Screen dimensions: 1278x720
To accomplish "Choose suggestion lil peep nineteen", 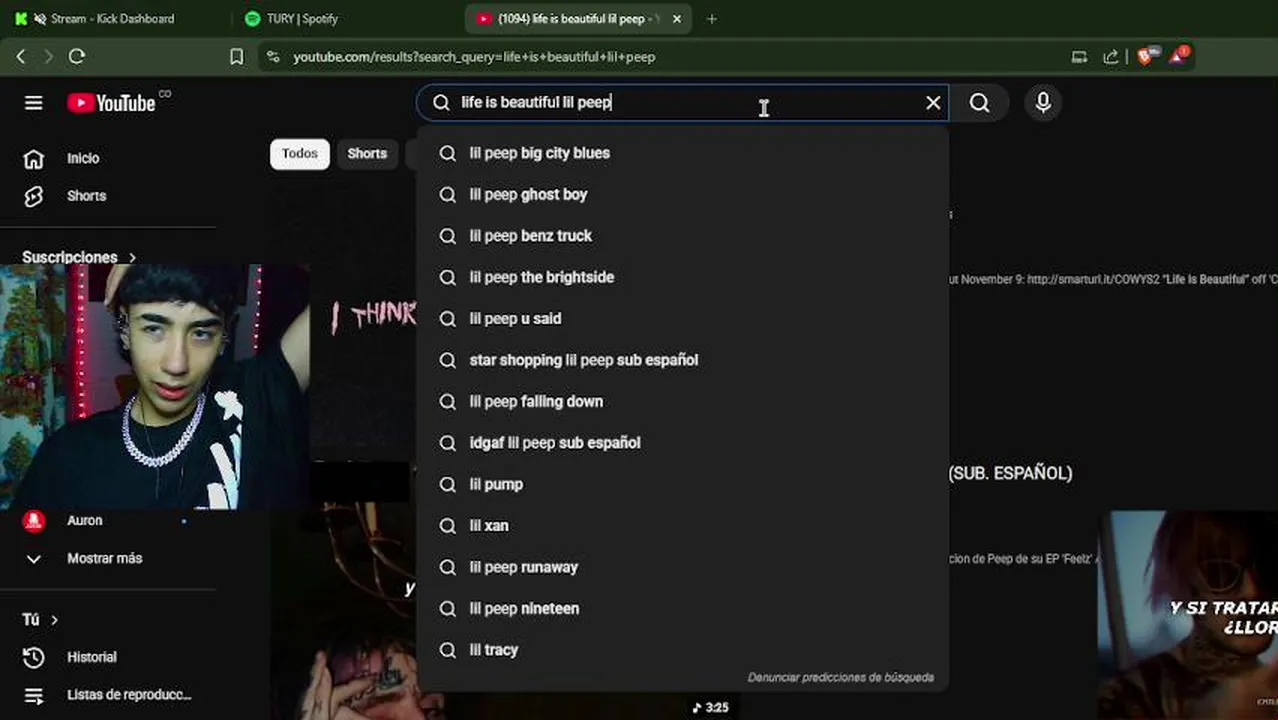I will click(682, 608).
